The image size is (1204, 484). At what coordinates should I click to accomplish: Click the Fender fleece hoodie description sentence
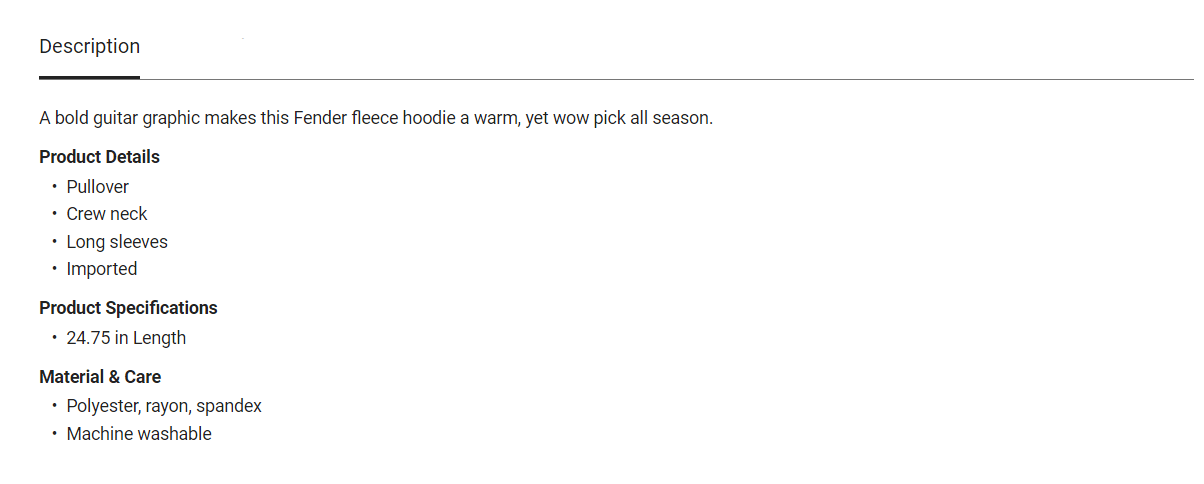pos(376,118)
